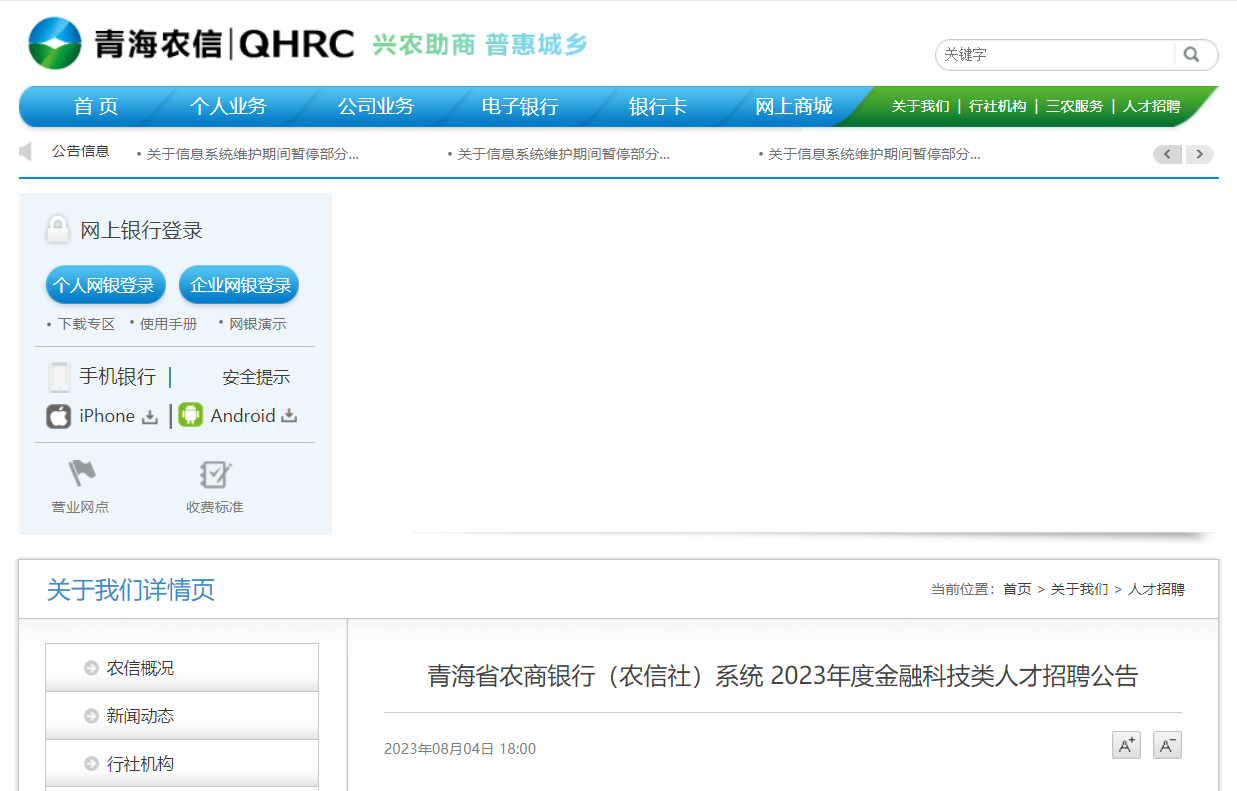
Task: Expand 新闻动态 sidebar item
Action: pos(141,716)
